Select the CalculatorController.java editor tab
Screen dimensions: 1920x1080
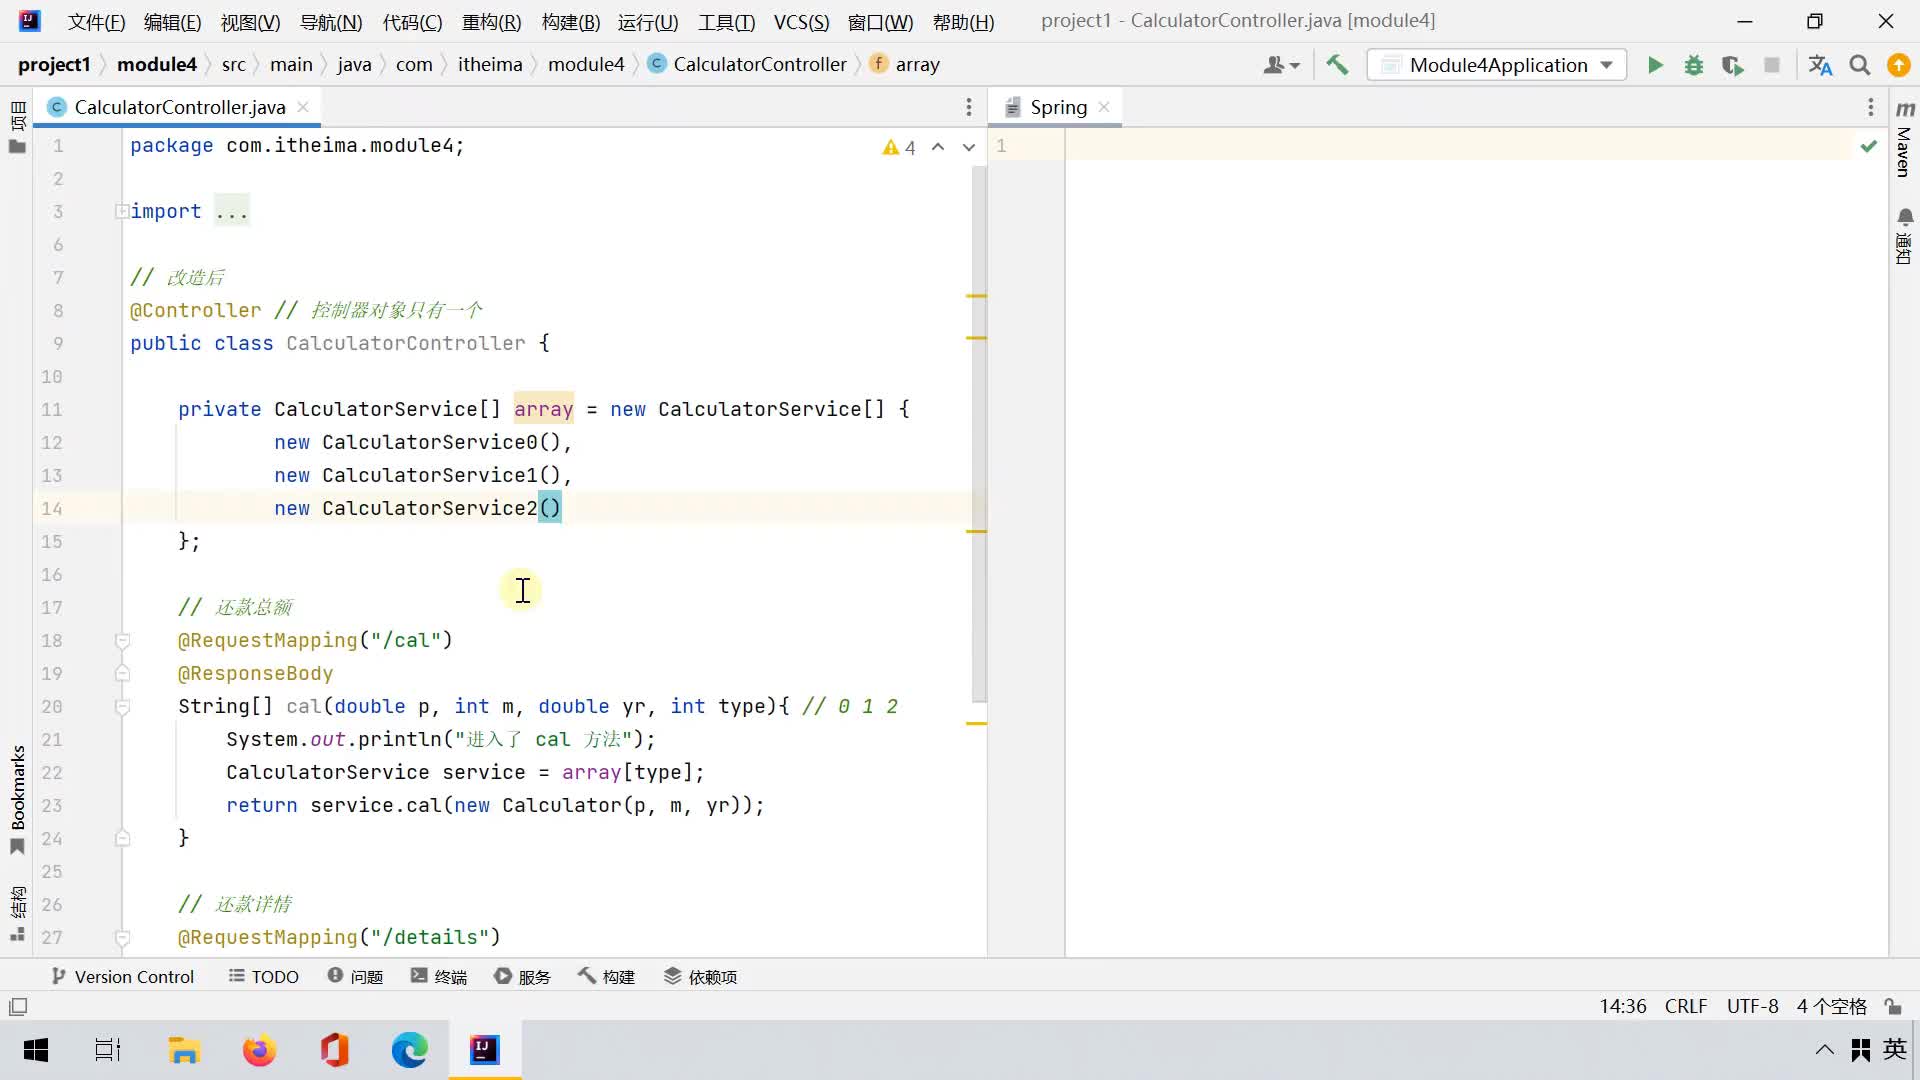click(178, 107)
